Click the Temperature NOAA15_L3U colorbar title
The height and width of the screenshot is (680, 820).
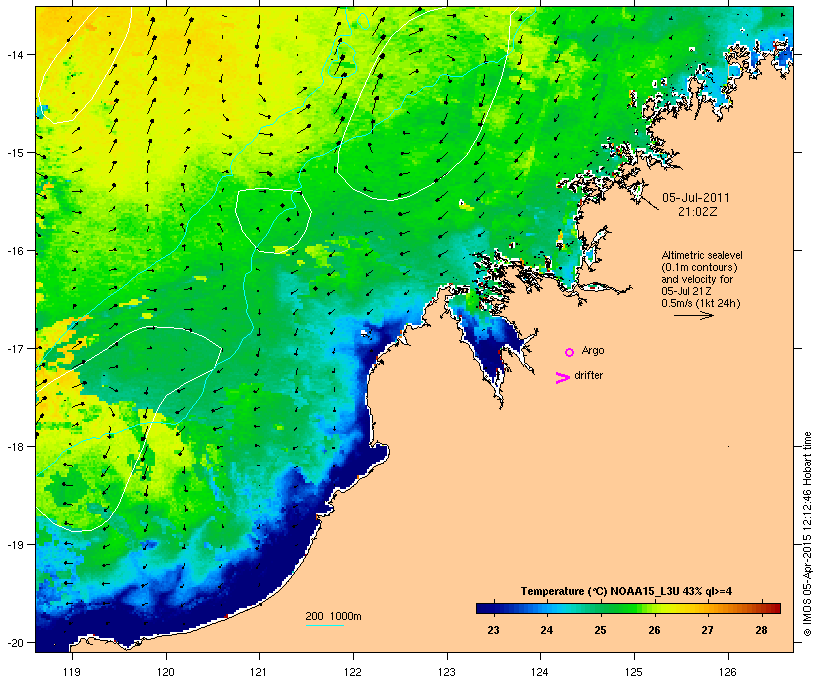(x=626, y=591)
